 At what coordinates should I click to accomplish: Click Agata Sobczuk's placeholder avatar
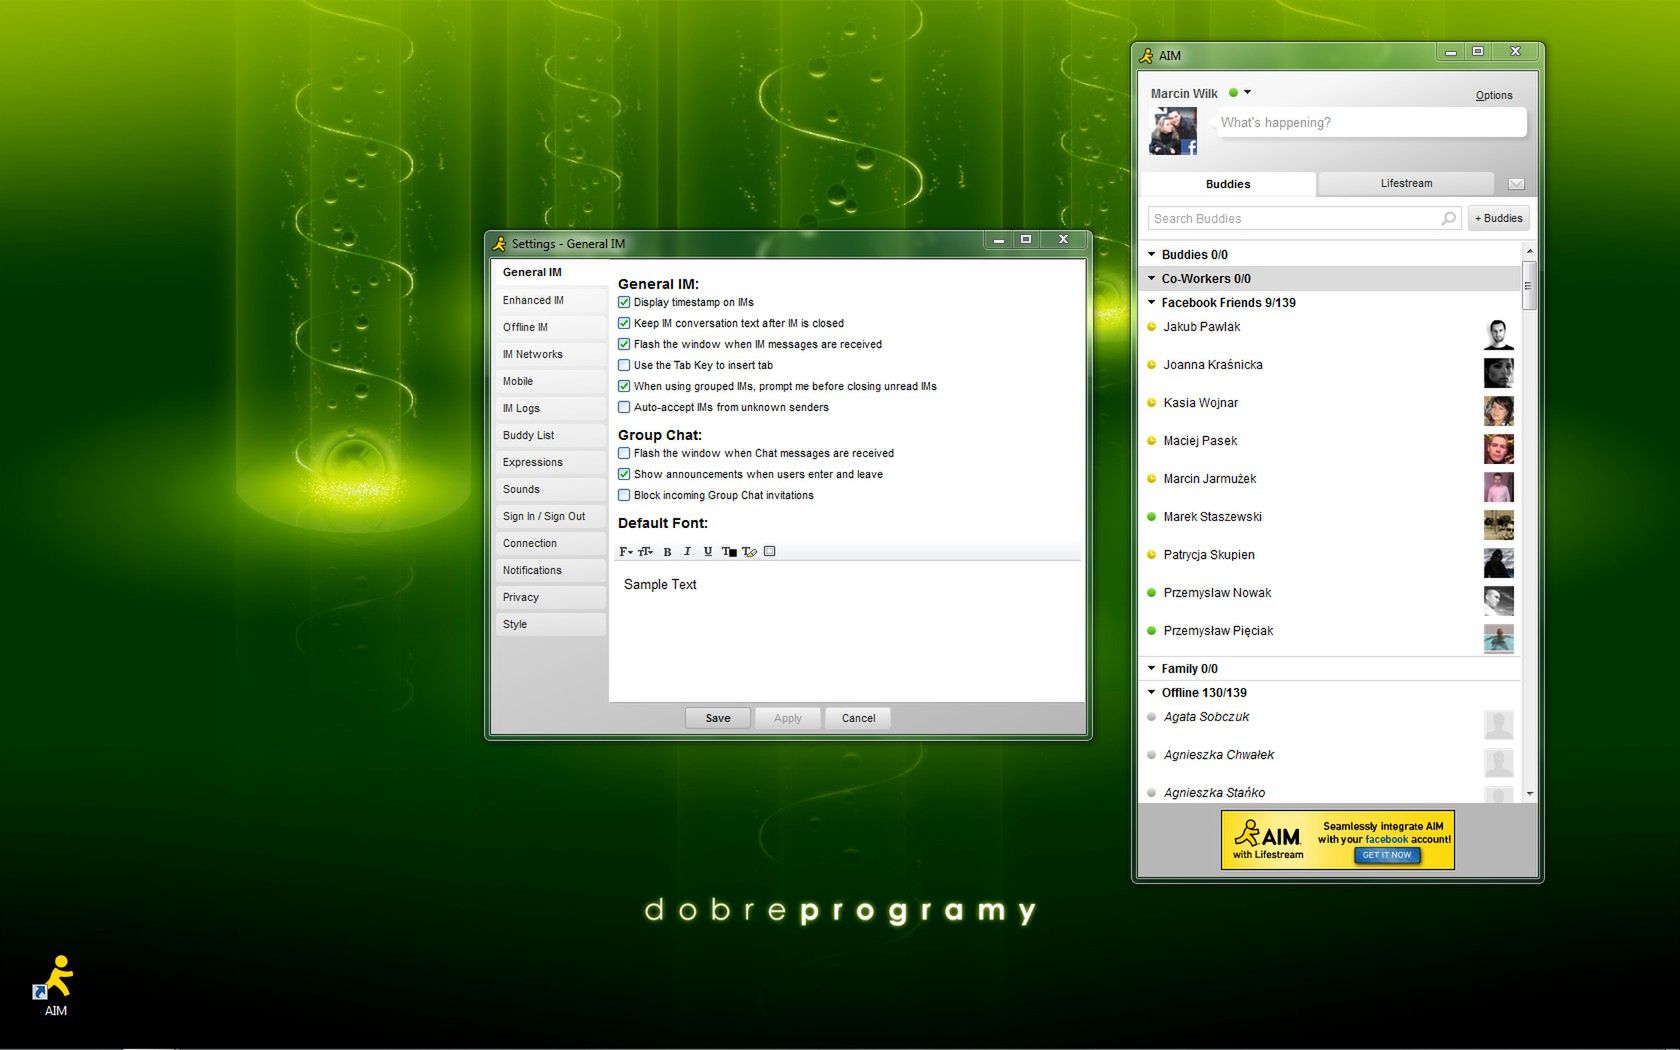point(1498,724)
